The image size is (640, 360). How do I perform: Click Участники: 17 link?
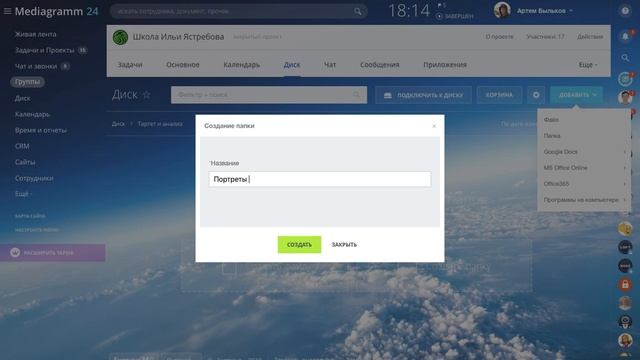pyautogui.click(x=545, y=37)
